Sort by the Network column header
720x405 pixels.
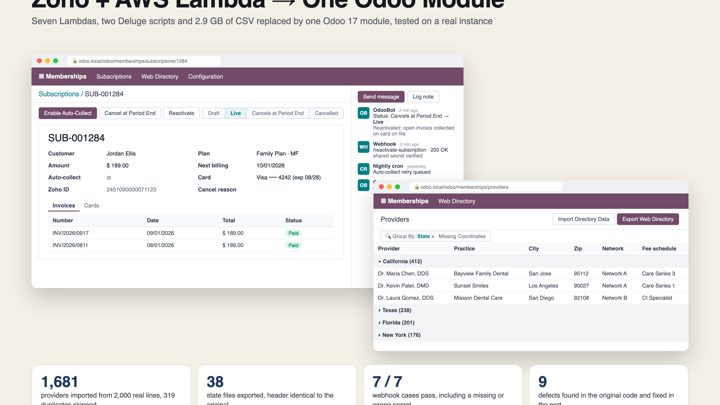click(613, 248)
